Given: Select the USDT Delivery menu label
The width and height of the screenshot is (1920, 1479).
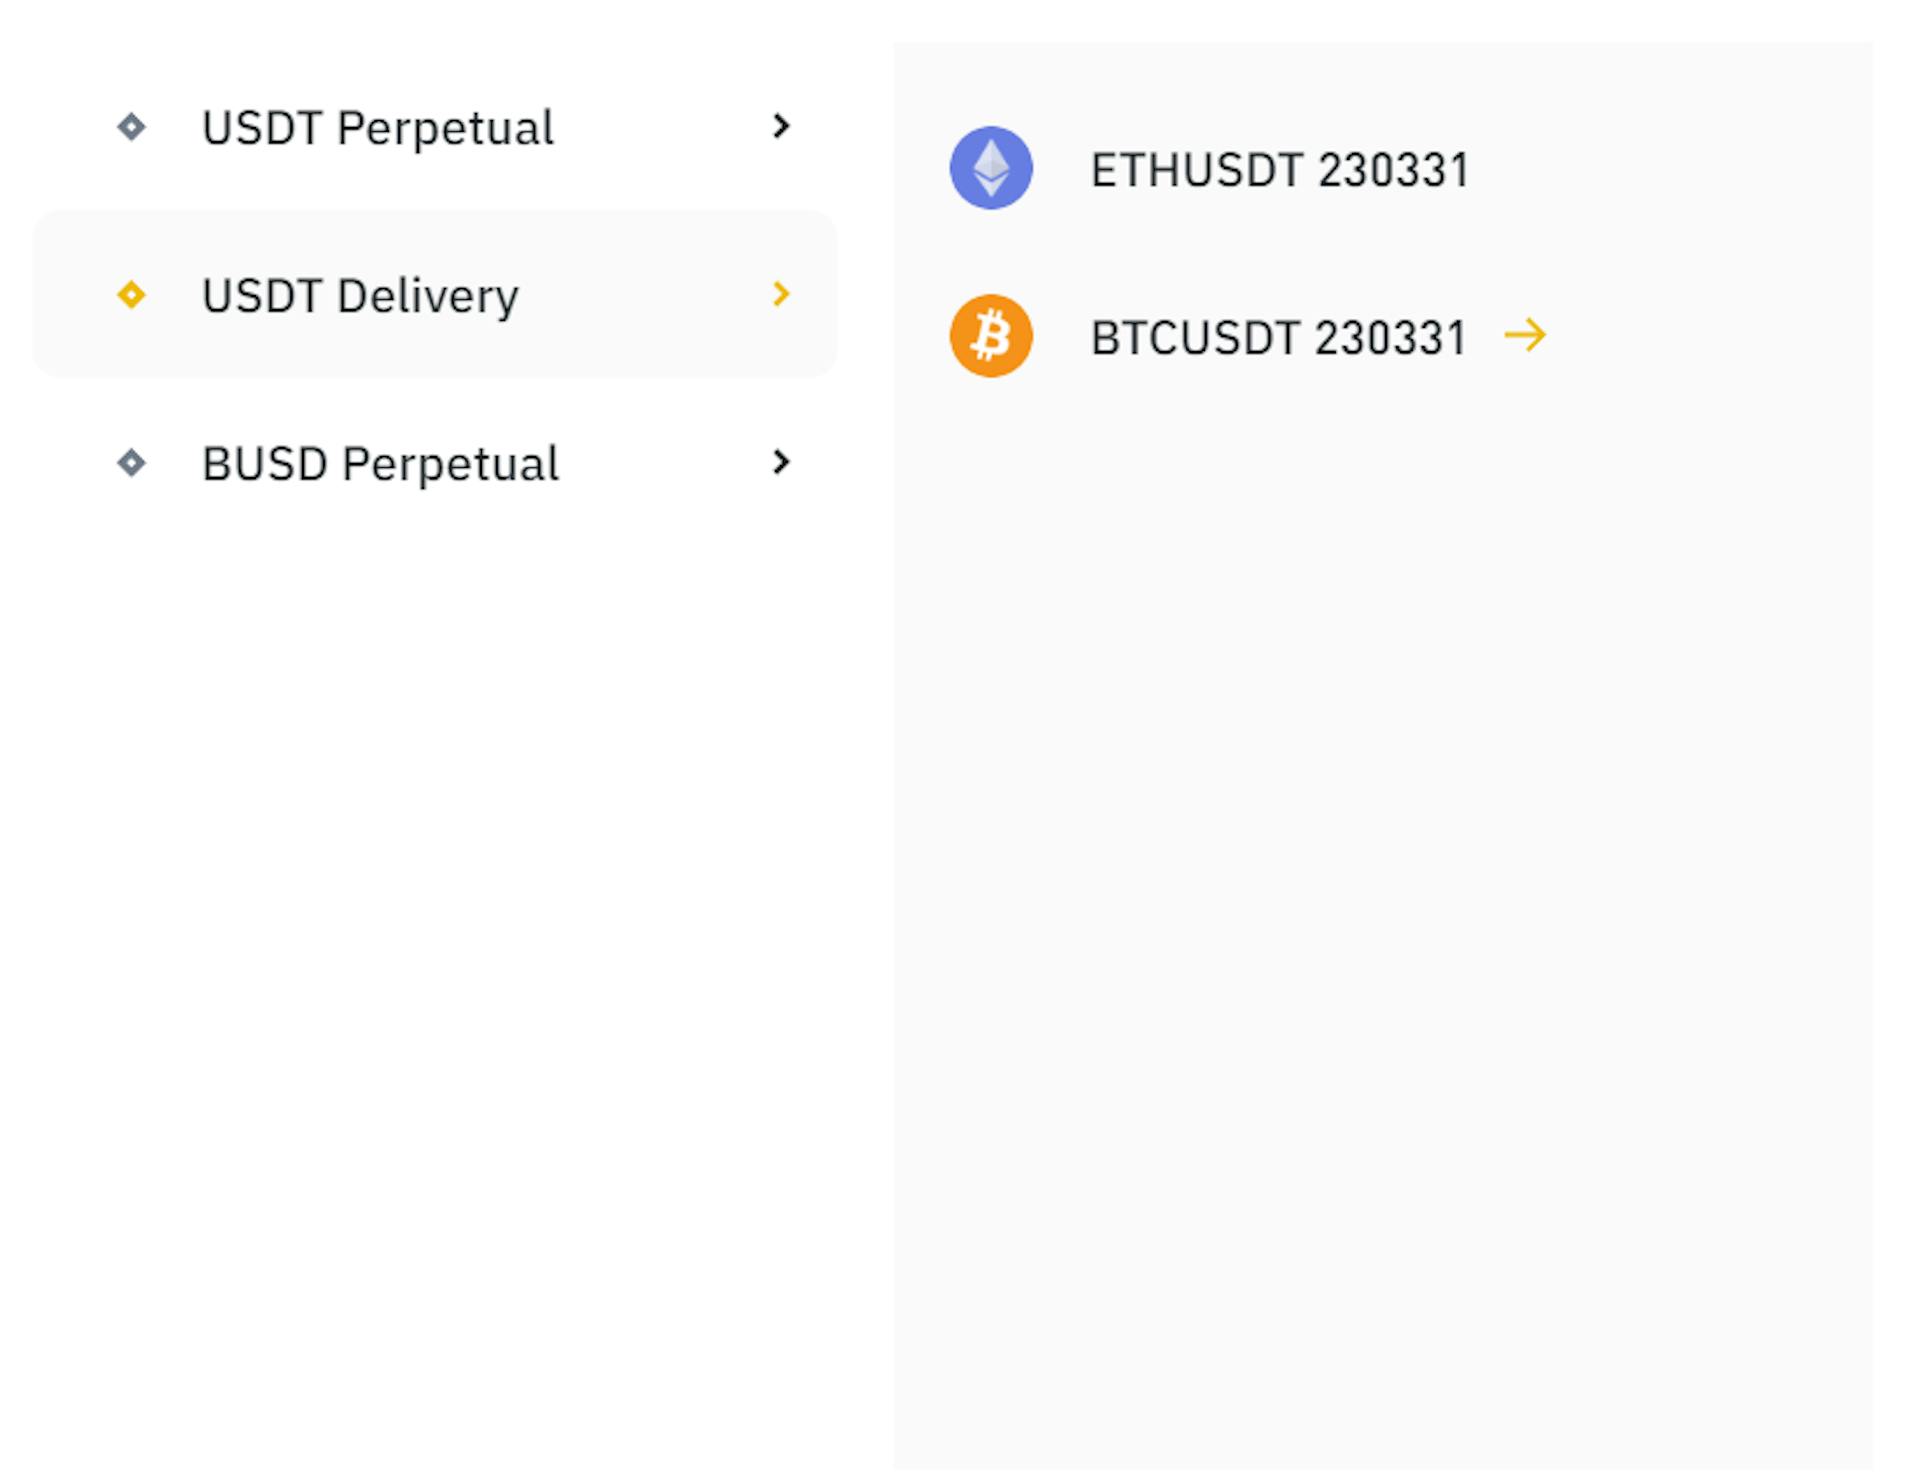Looking at the screenshot, I should [x=360, y=296].
